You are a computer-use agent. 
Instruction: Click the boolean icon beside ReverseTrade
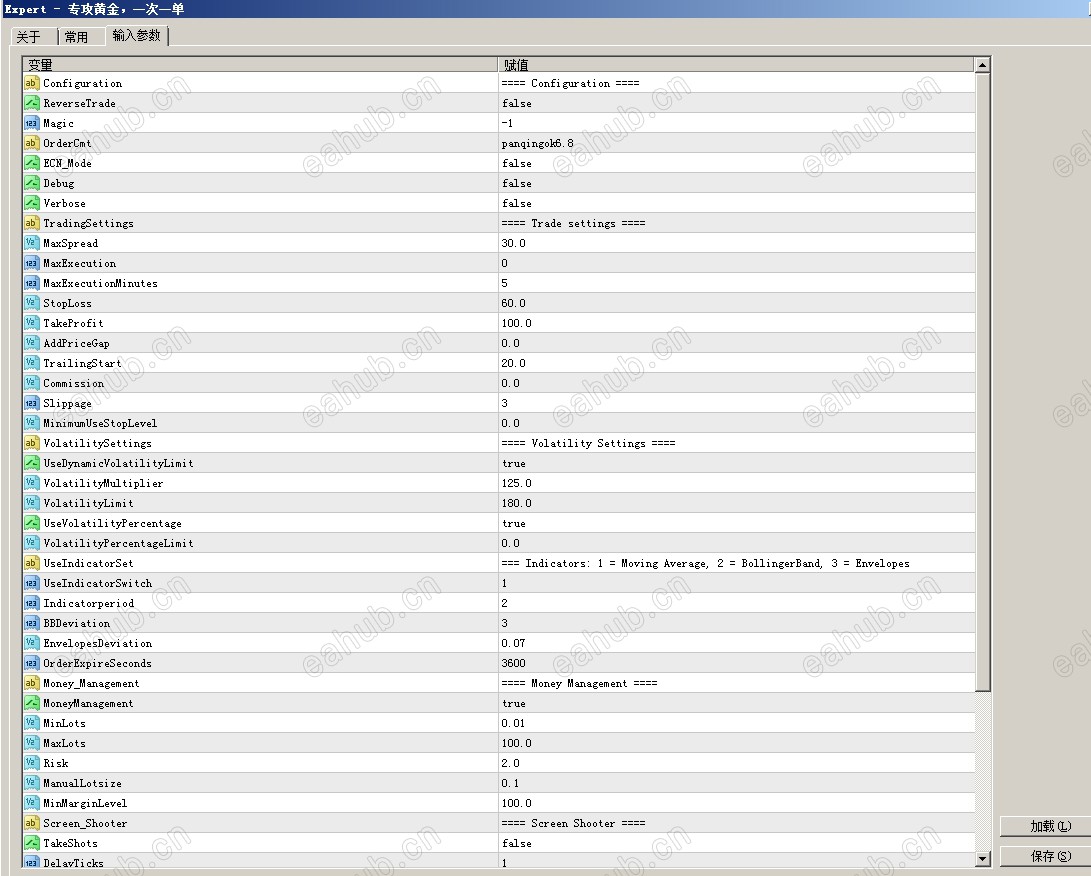click(31, 103)
